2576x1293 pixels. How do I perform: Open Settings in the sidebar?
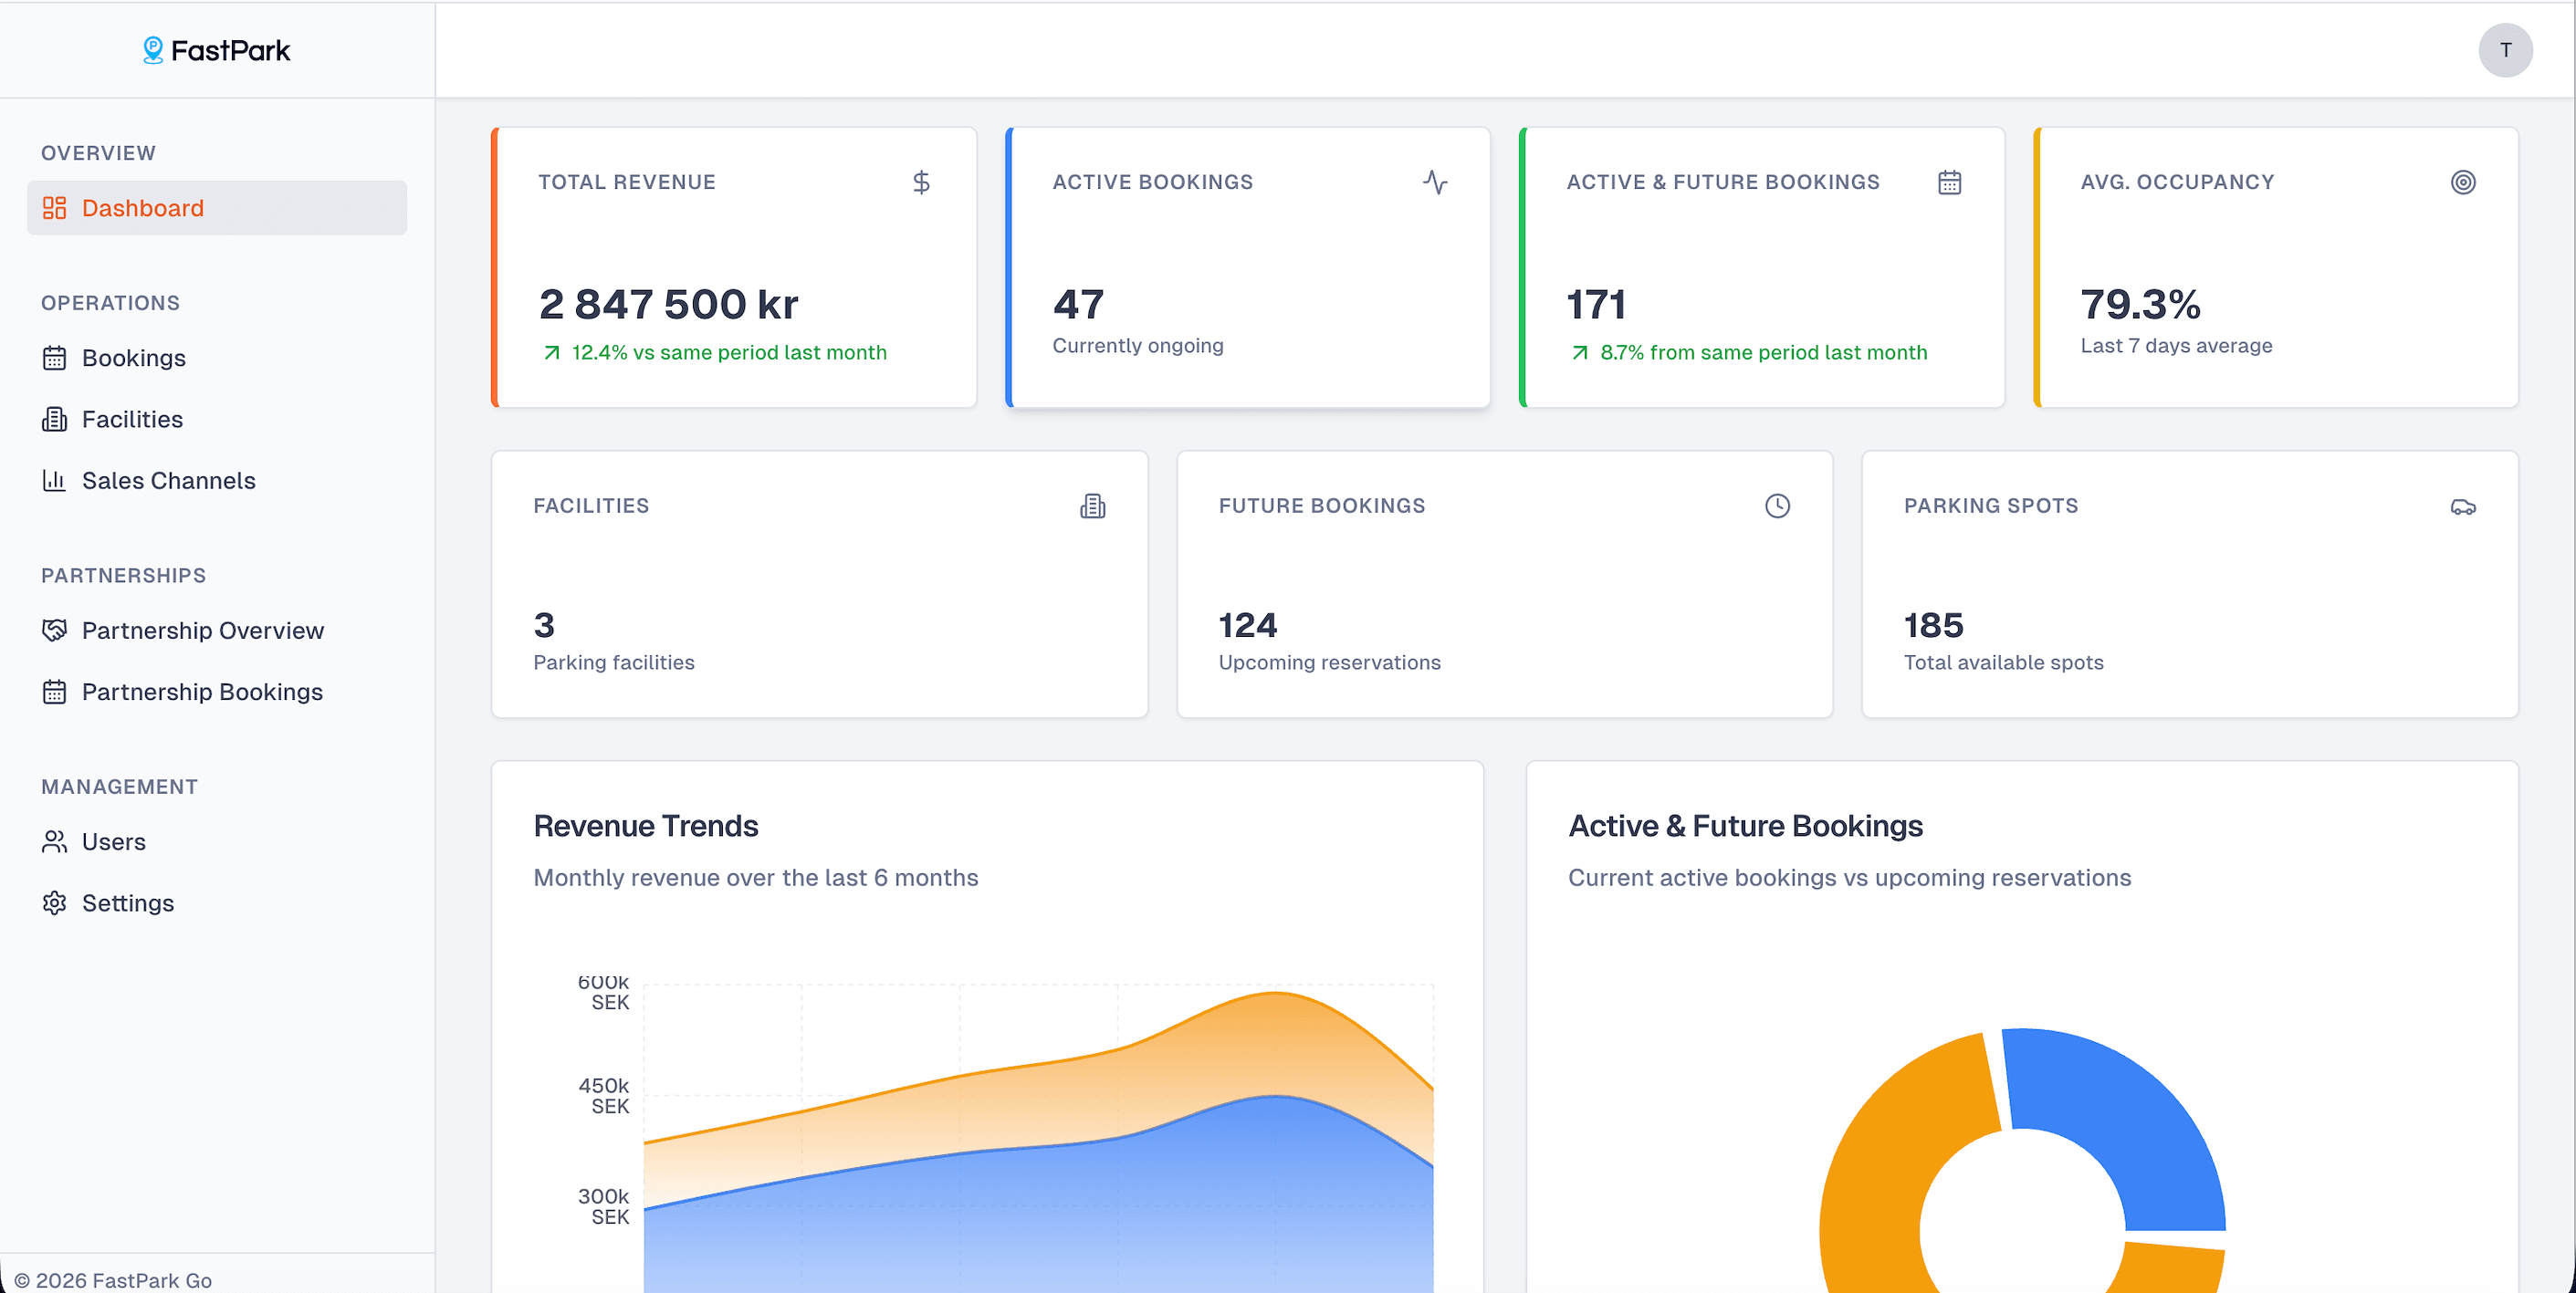tap(127, 902)
